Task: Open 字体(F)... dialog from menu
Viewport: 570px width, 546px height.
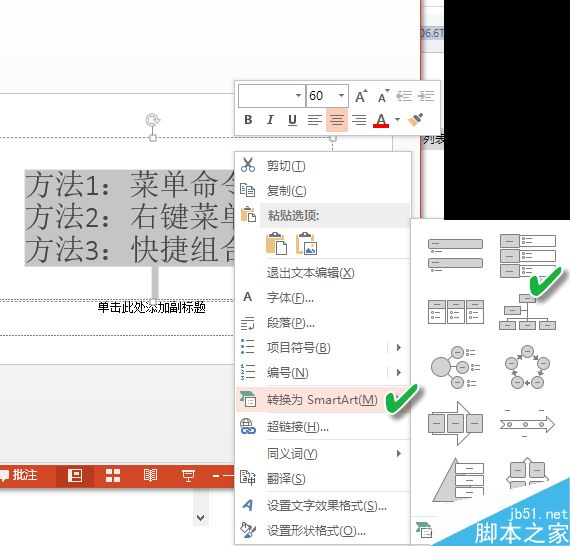Action: tap(323, 298)
